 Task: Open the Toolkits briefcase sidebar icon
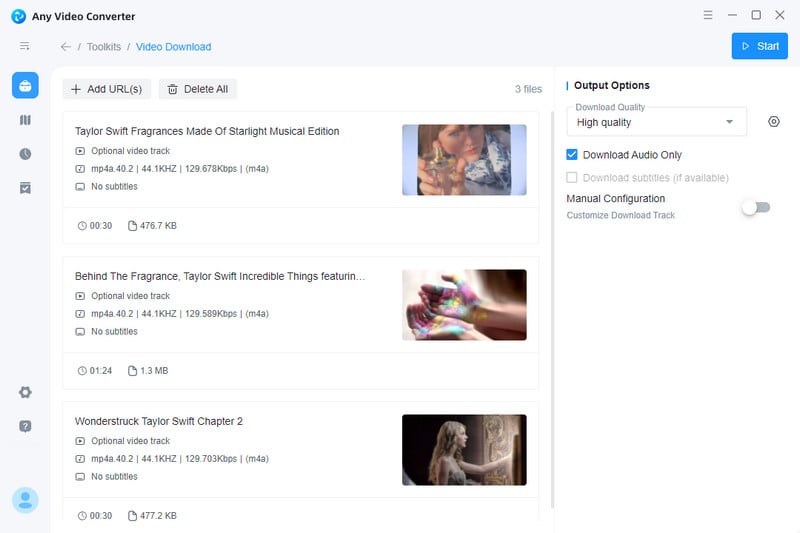[25, 86]
